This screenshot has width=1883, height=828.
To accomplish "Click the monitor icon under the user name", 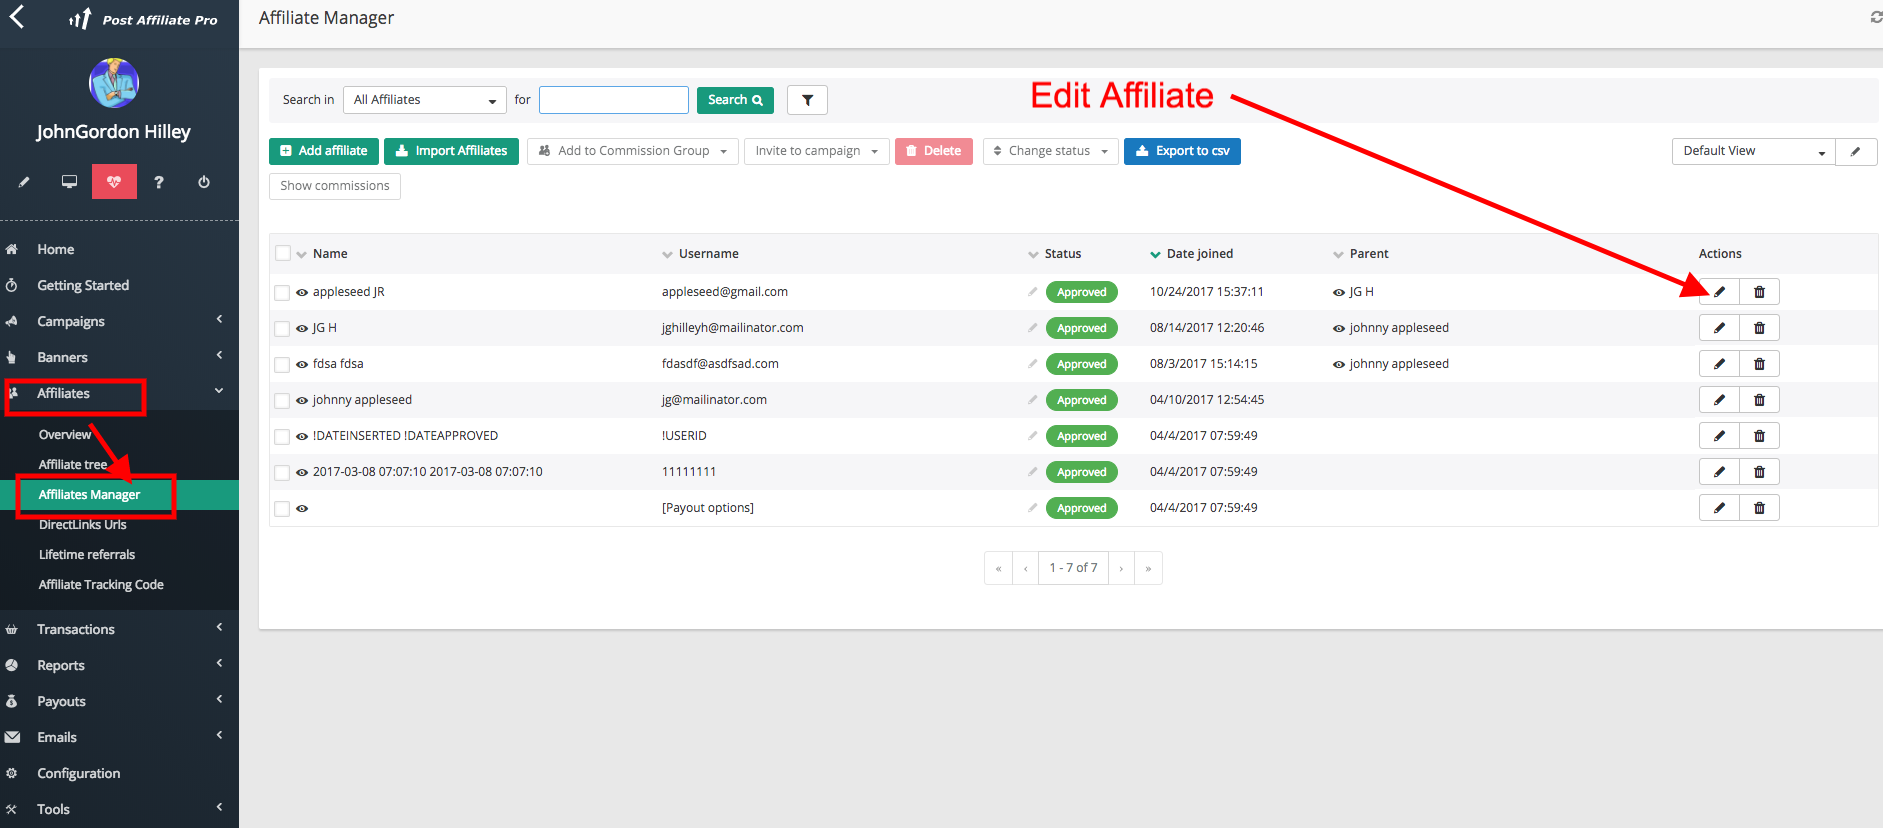I will tap(69, 182).
